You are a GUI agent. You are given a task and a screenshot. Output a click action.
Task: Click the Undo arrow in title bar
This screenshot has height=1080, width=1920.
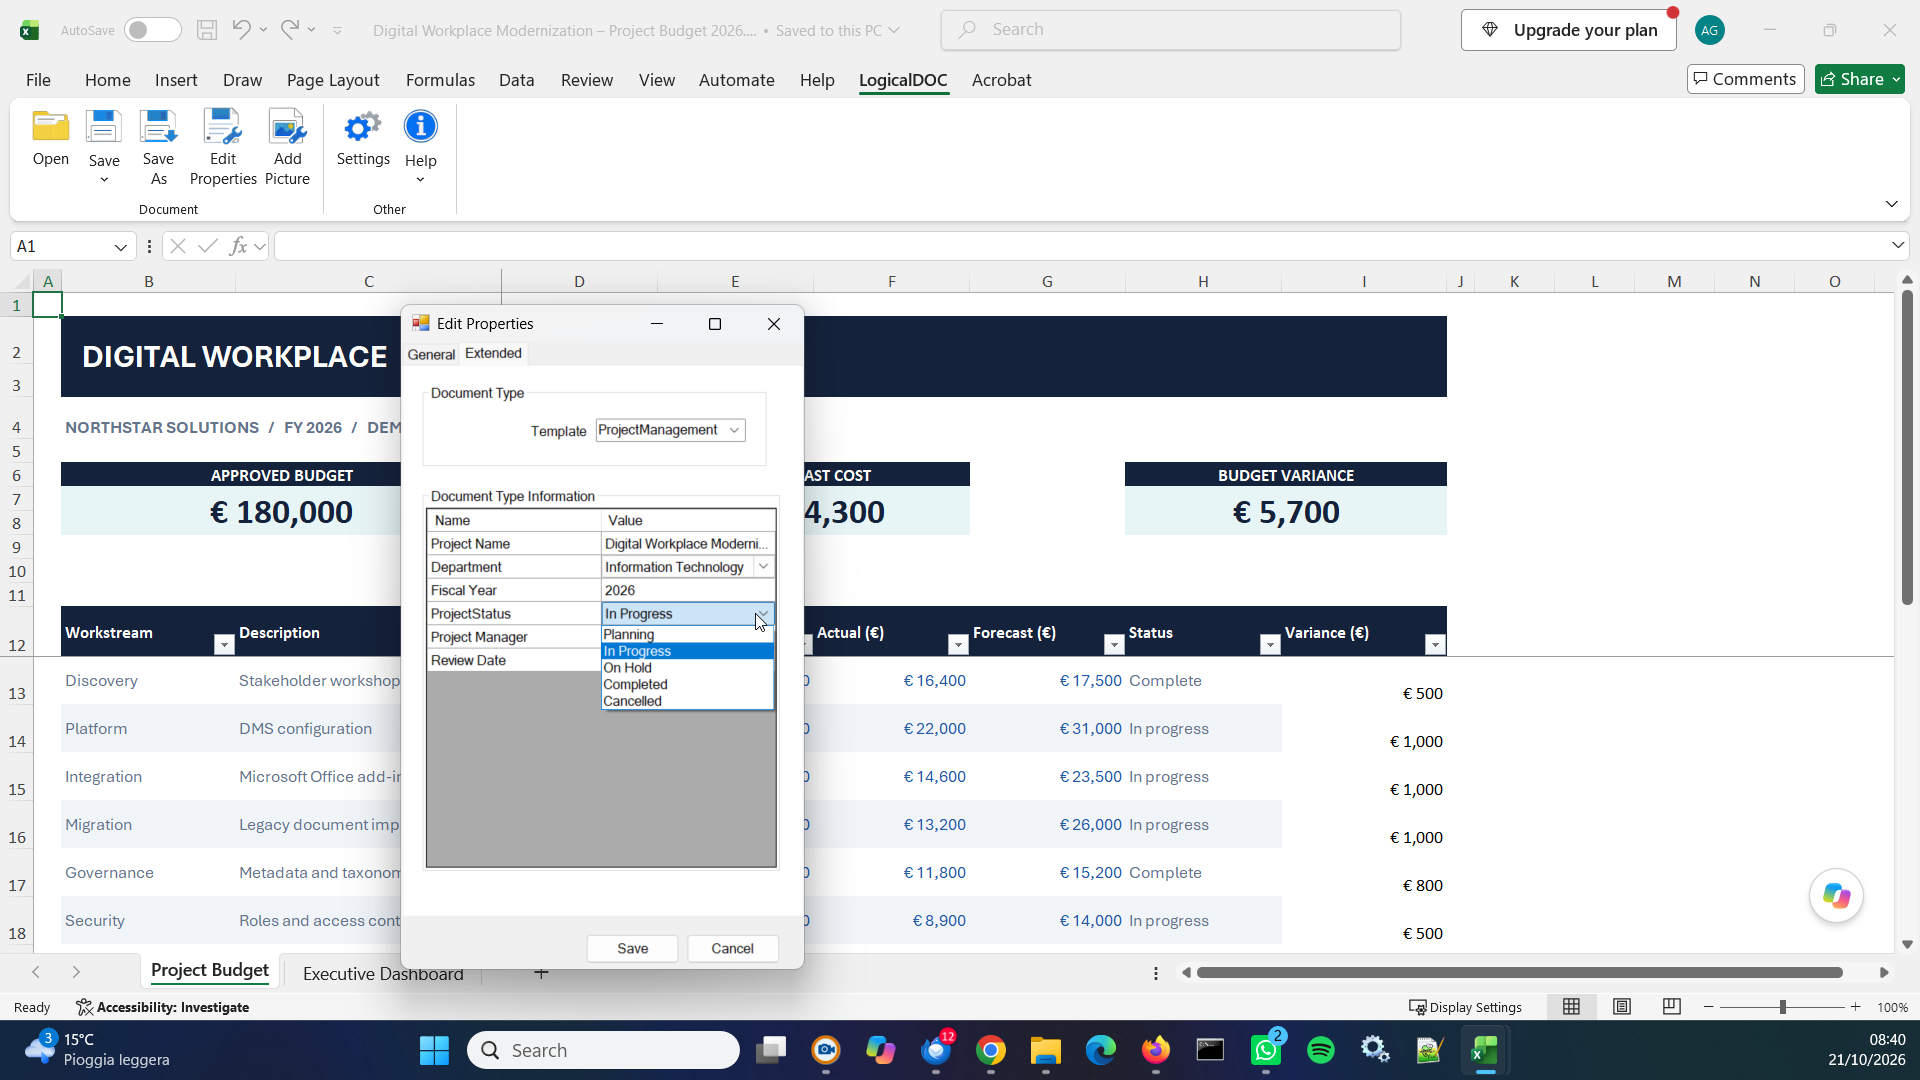coord(241,30)
